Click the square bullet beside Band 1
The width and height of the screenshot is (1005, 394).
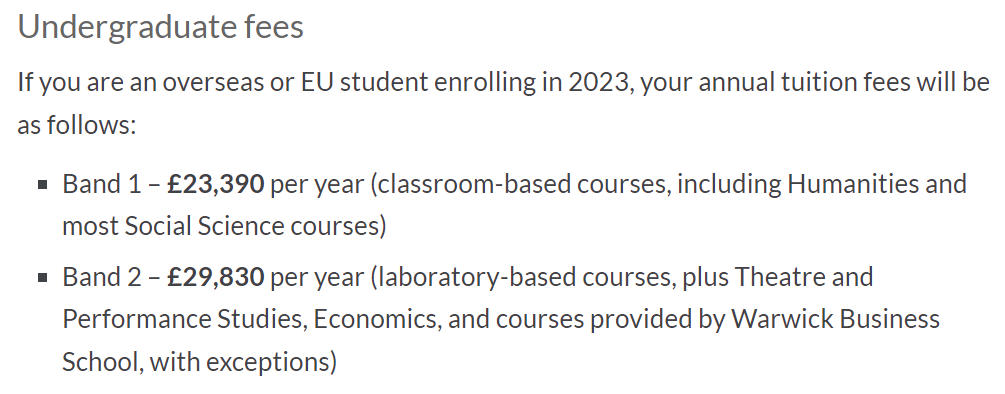pyautogui.click(x=43, y=185)
